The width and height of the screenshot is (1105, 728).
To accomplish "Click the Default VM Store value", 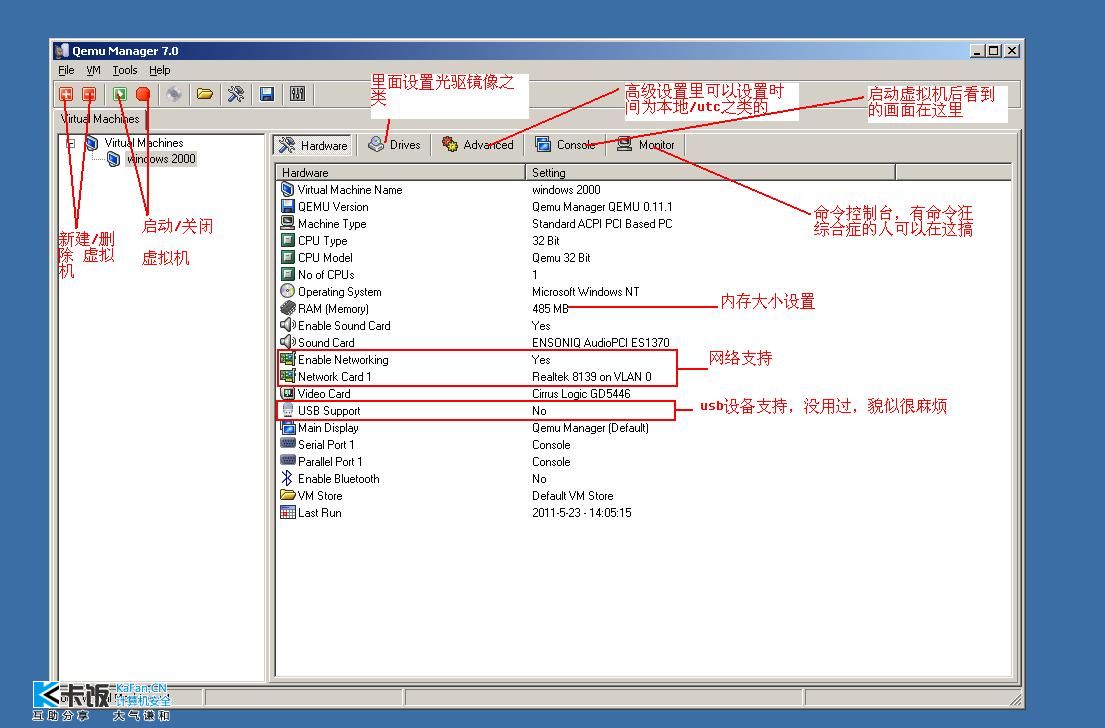I will point(573,495).
